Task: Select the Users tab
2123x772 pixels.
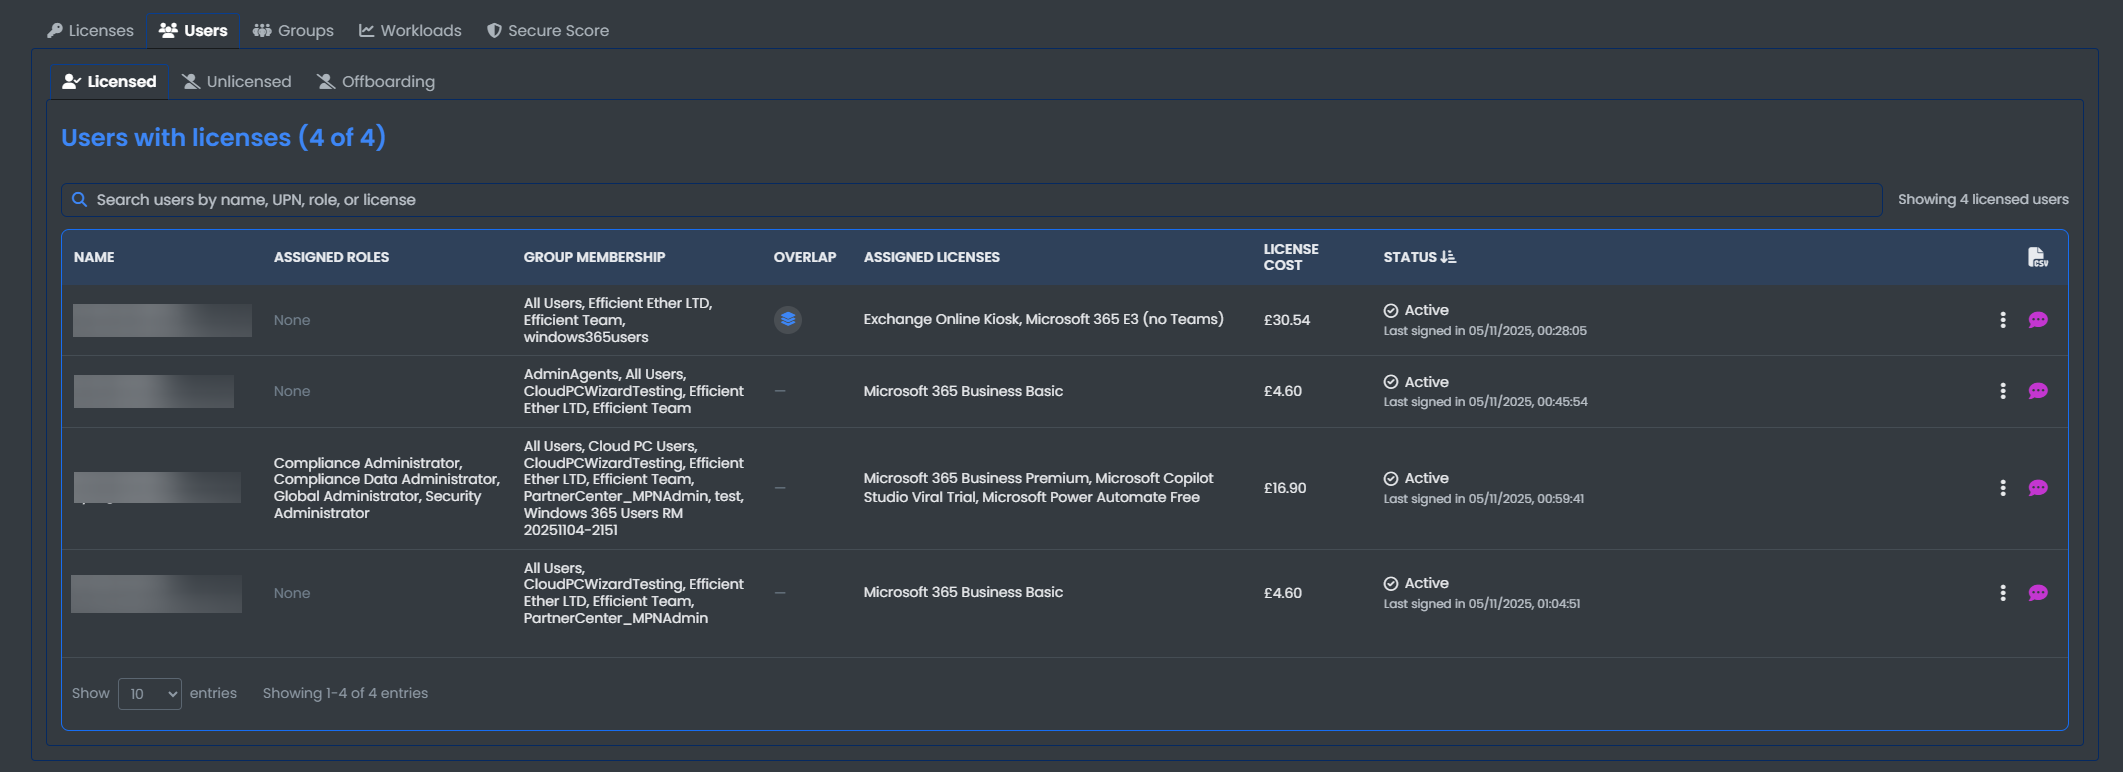Action: [x=193, y=31]
